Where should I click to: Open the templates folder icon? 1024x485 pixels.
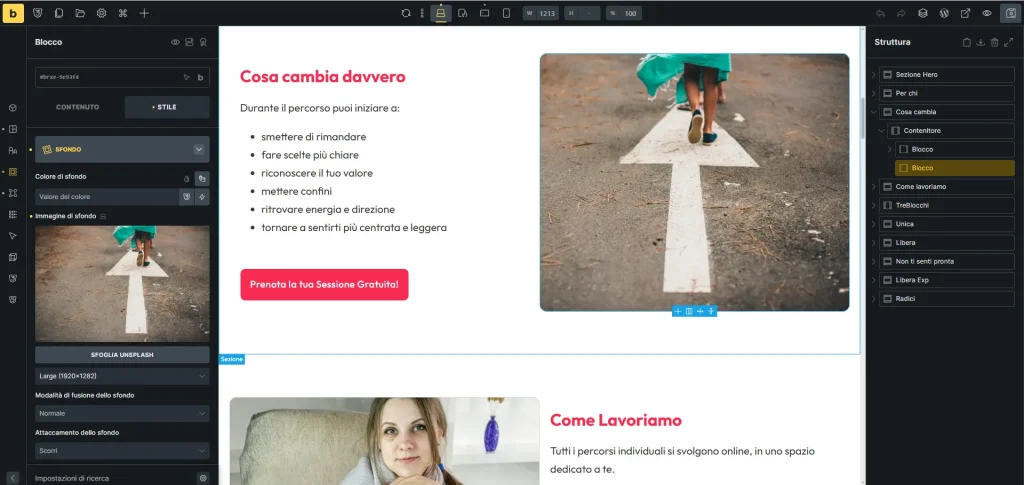(x=80, y=13)
